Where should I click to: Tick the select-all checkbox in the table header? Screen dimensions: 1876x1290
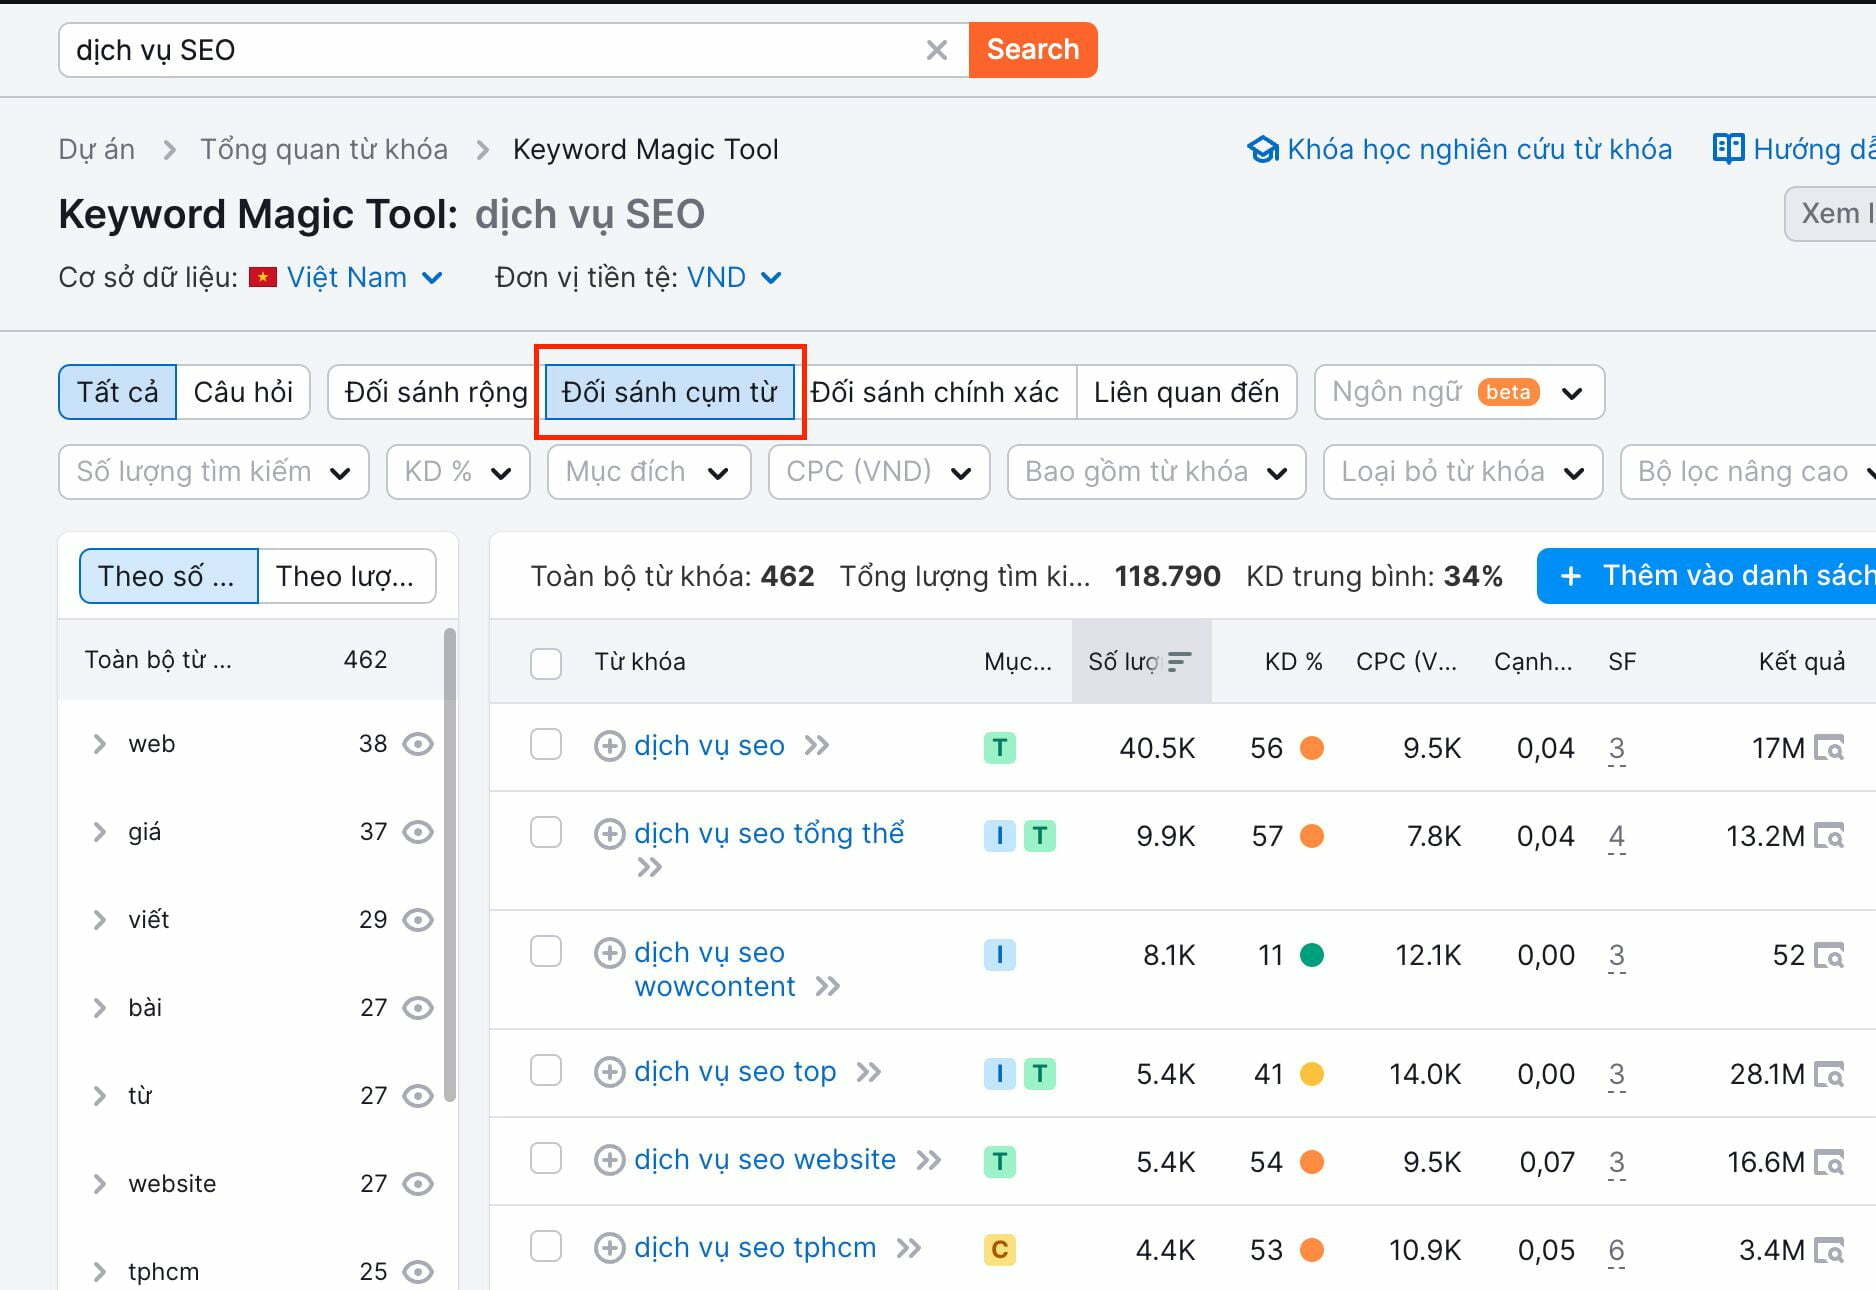[546, 663]
